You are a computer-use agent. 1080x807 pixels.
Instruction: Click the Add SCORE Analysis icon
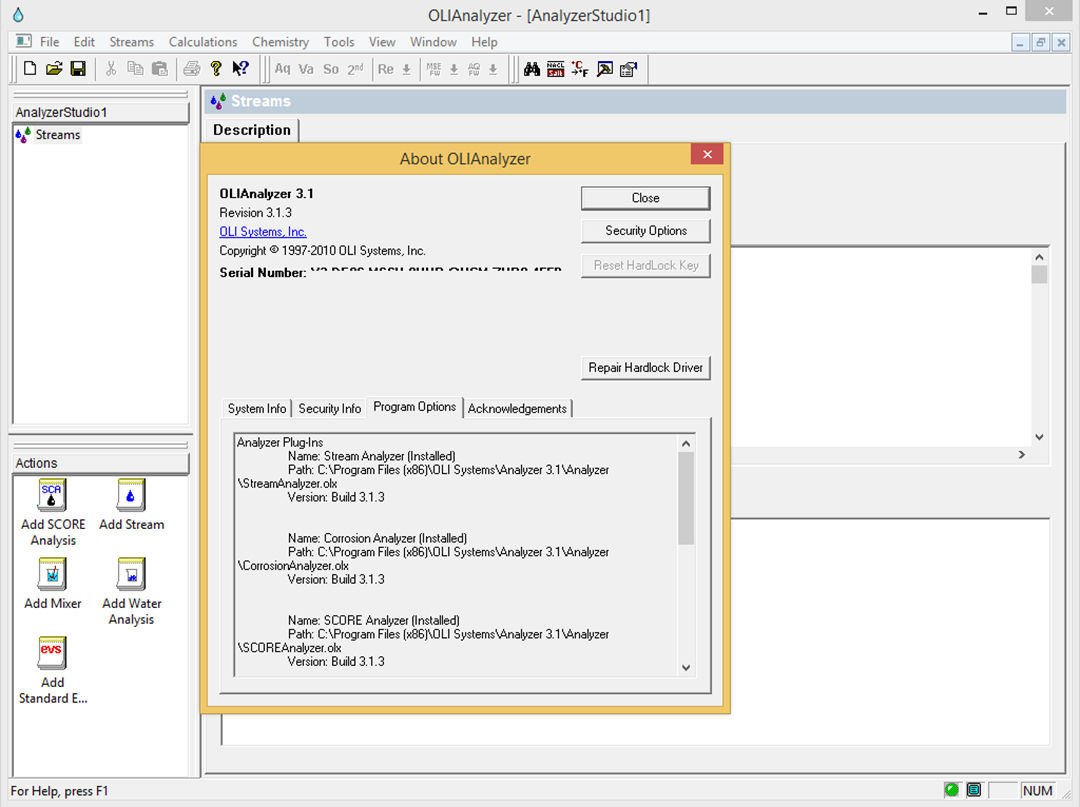tap(52, 494)
